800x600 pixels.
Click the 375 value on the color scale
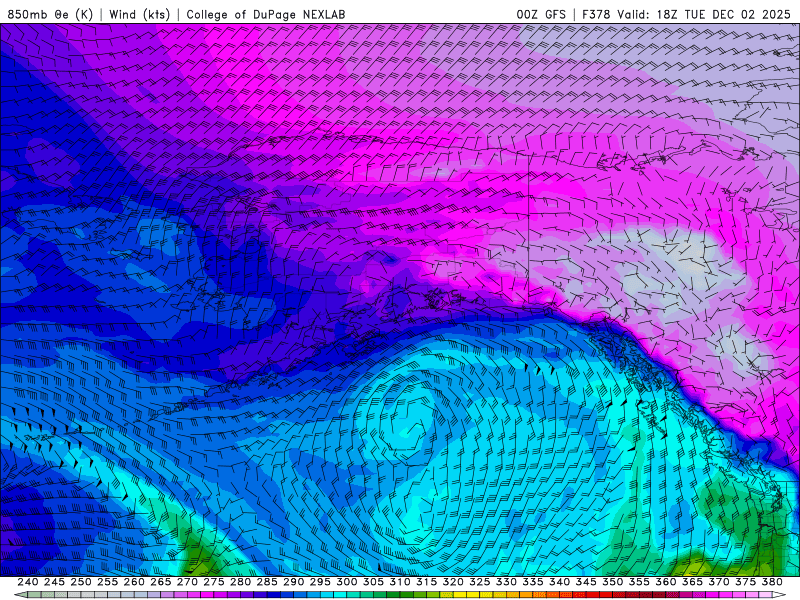click(745, 582)
